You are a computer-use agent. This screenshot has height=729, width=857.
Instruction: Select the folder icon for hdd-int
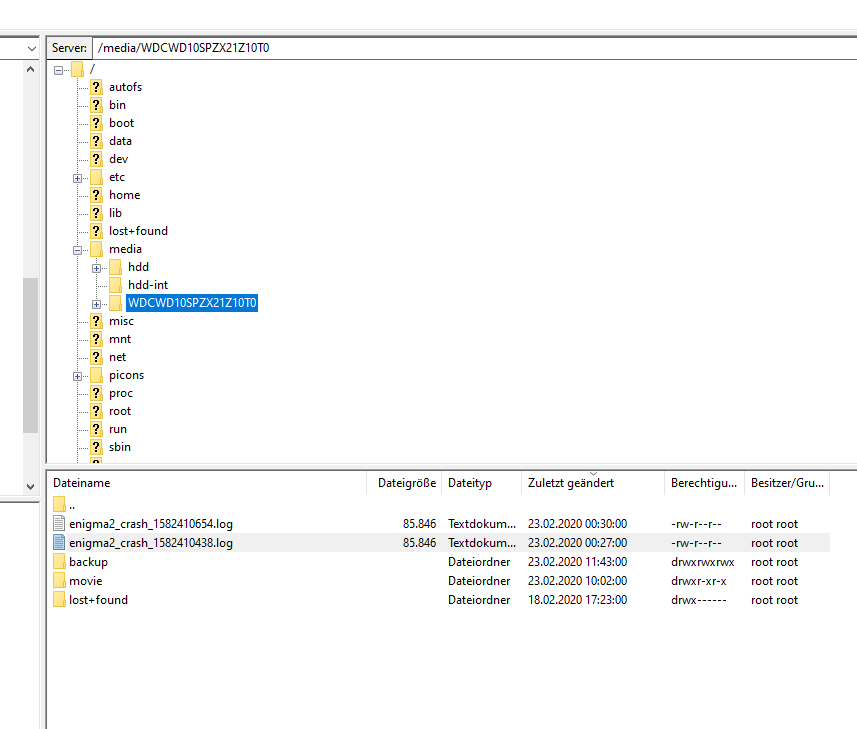tap(115, 285)
